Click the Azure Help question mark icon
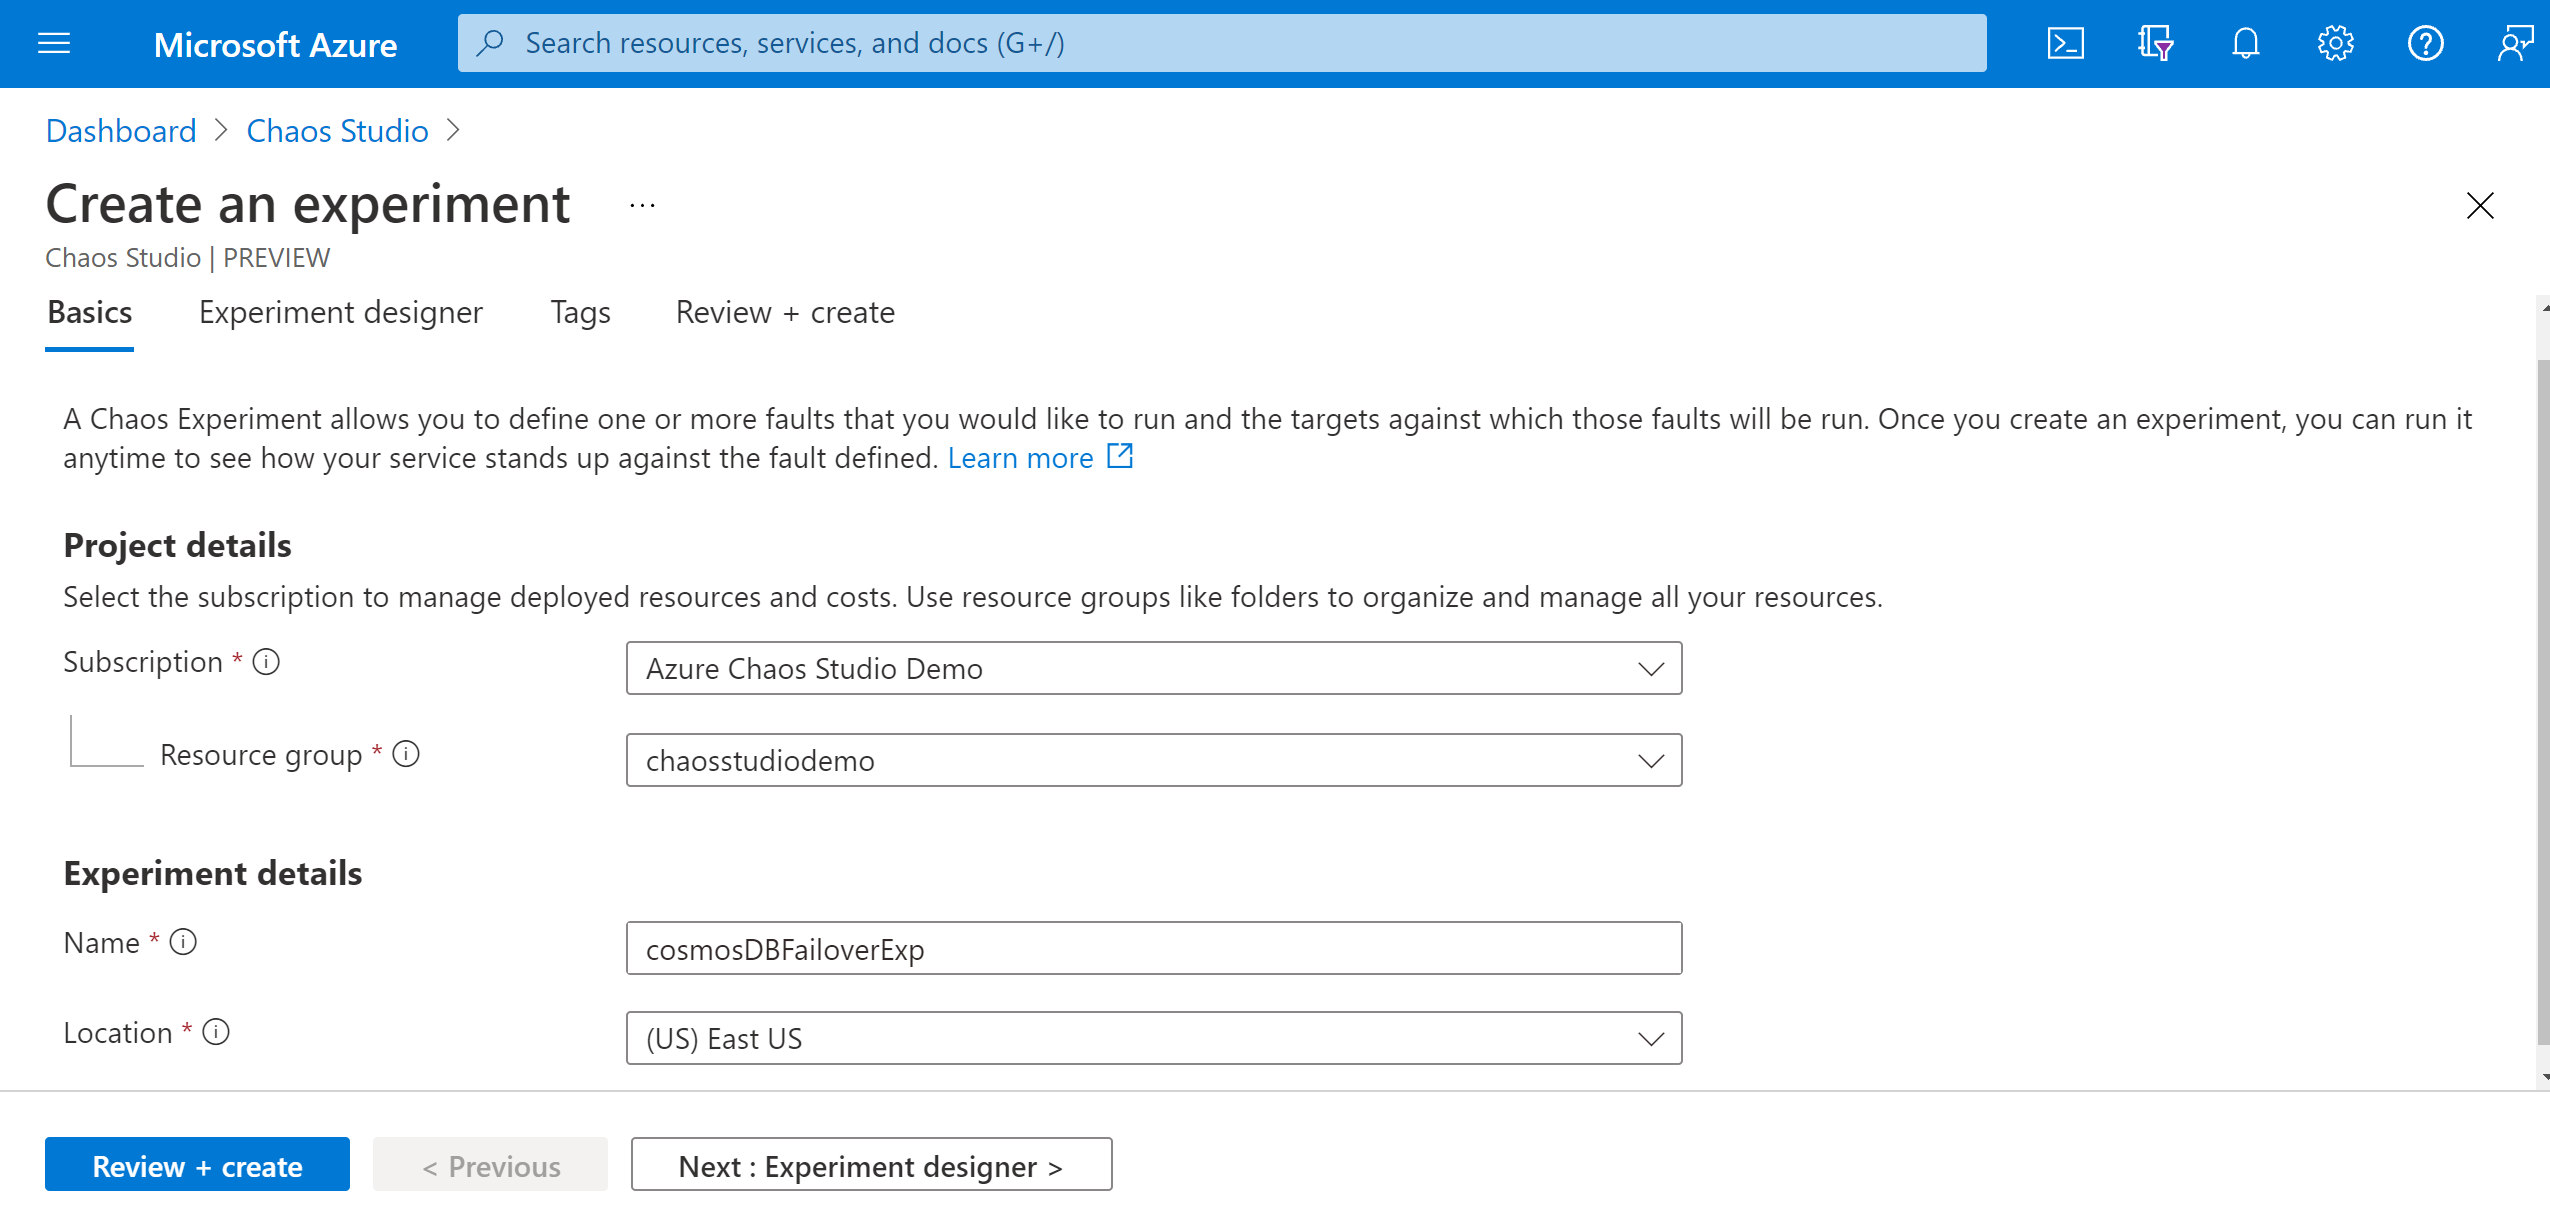2550x1216 pixels. point(2428,44)
